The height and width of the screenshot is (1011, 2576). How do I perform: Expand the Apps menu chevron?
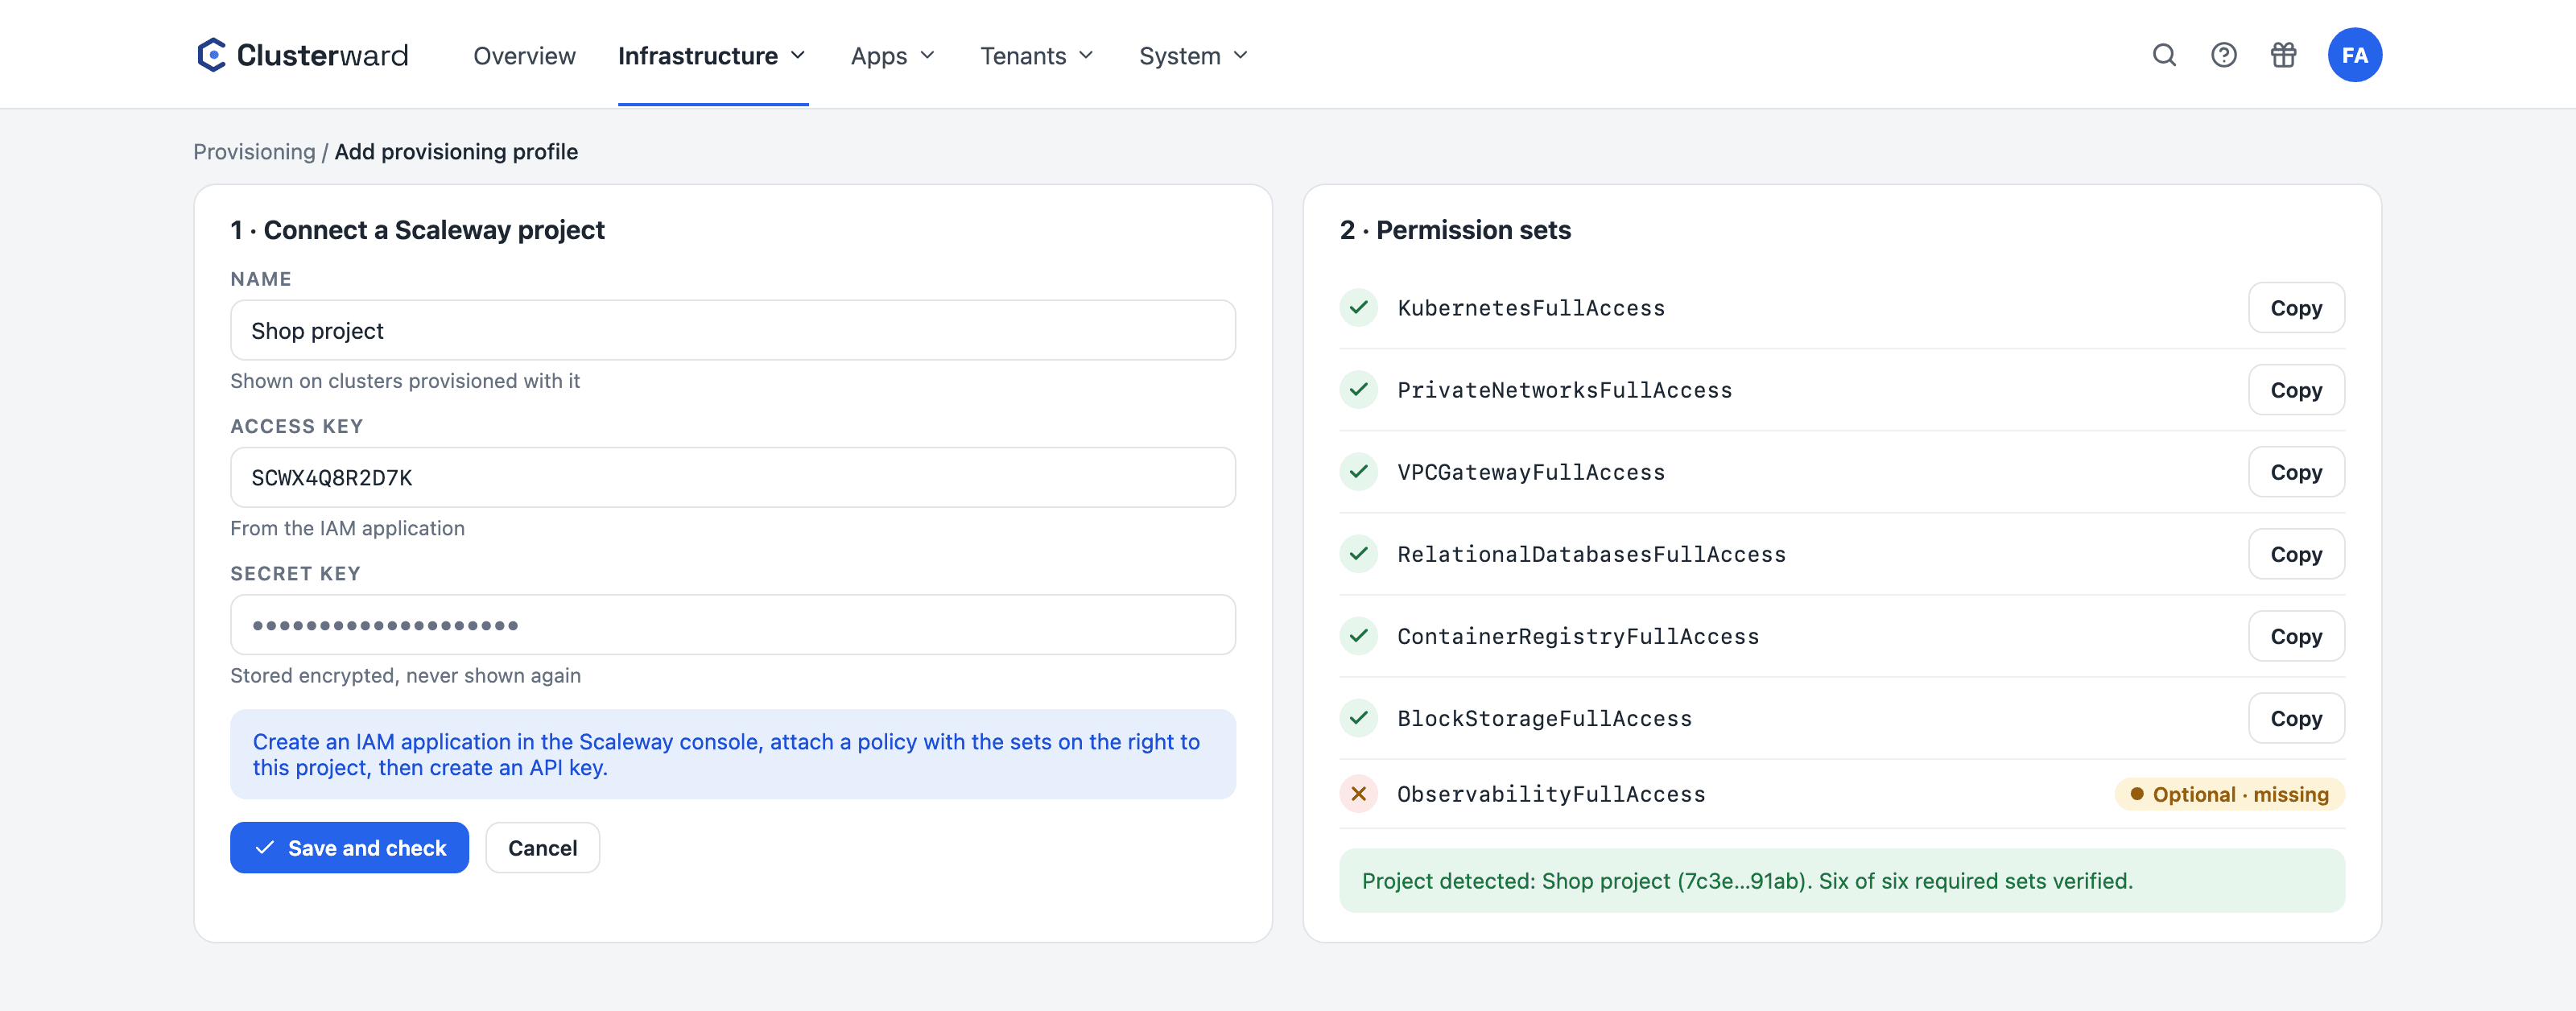coord(927,56)
